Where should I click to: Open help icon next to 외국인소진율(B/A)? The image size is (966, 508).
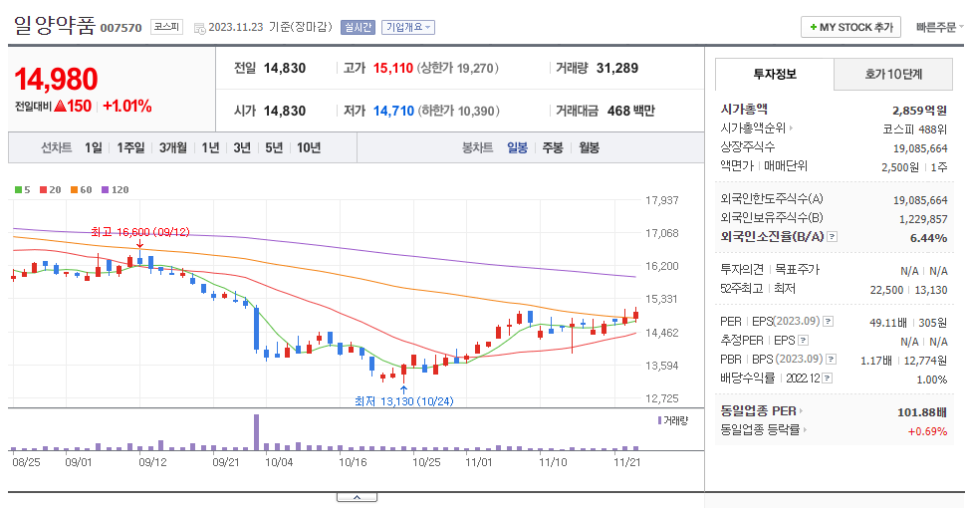832,236
